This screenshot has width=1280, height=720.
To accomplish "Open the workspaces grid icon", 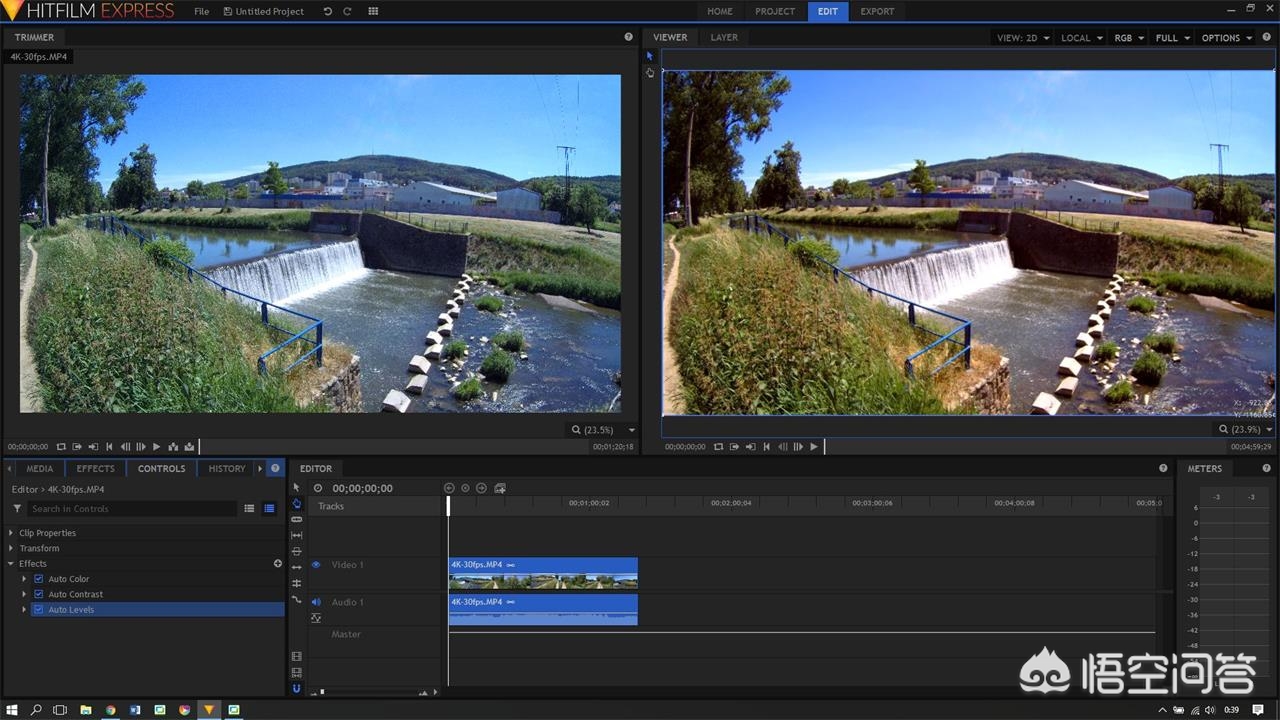I will tap(373, 11).
